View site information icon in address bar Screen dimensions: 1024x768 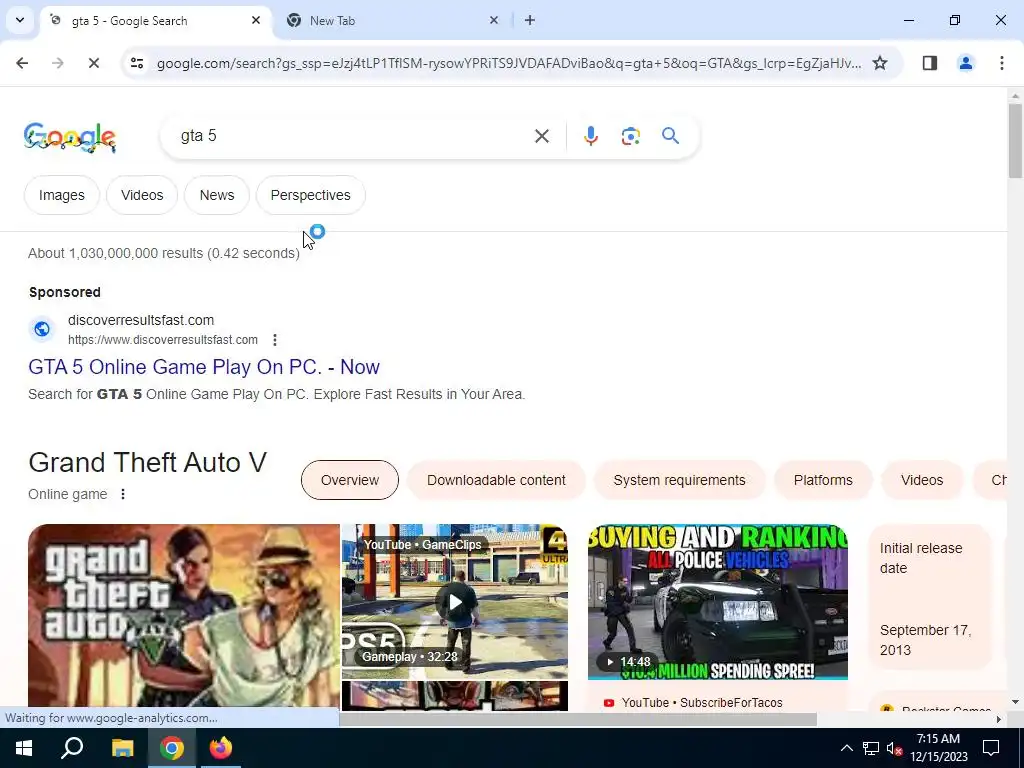pos(137,63)
